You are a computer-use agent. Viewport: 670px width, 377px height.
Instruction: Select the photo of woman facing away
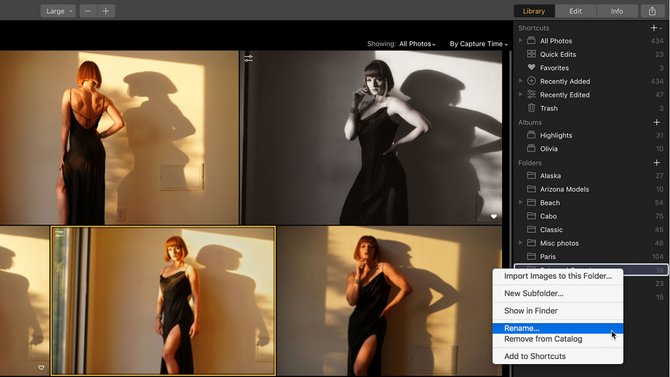[x=119, y=138]
